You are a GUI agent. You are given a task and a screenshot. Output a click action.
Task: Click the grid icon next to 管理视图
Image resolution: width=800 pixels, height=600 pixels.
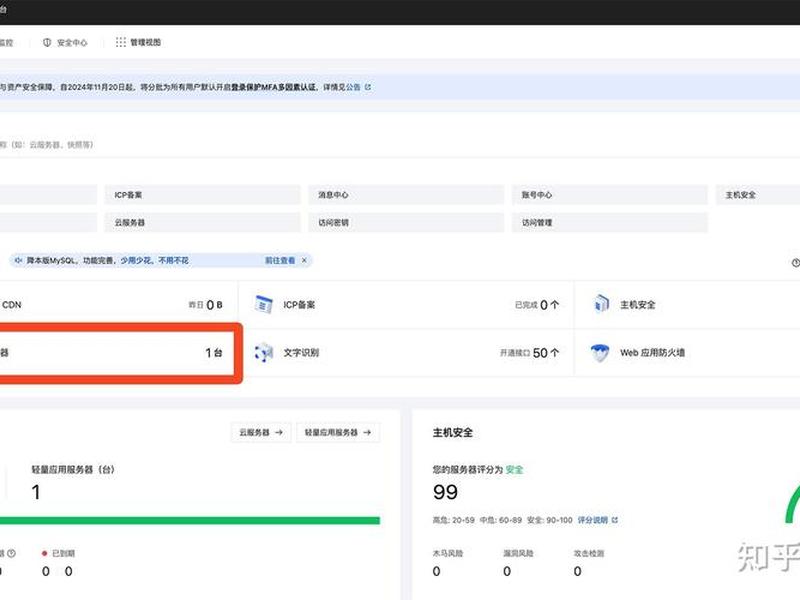click(120, 42)
